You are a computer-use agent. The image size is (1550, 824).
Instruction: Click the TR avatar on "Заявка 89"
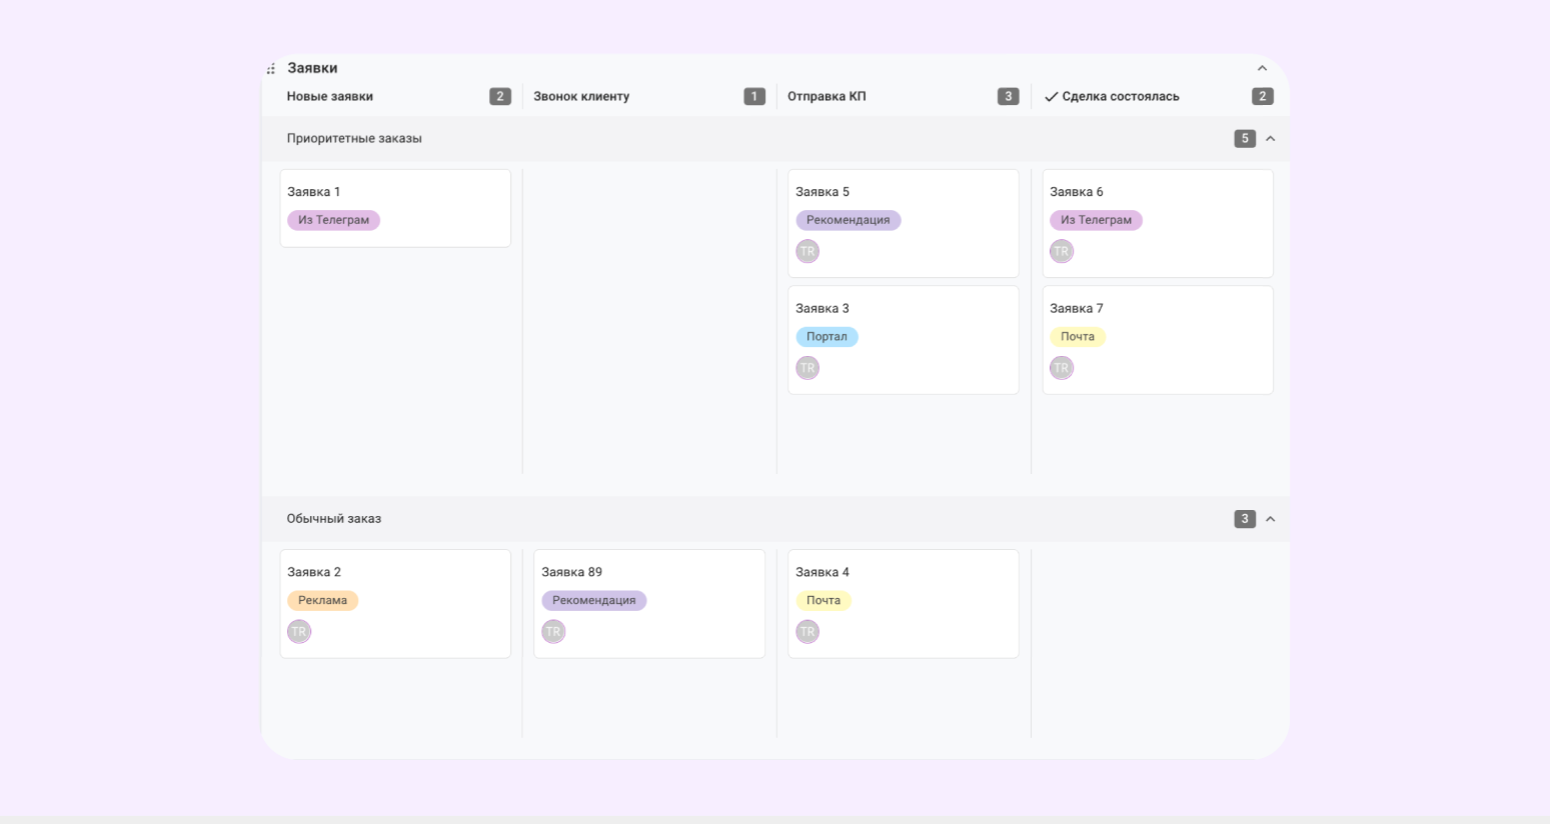pos(553,631)
